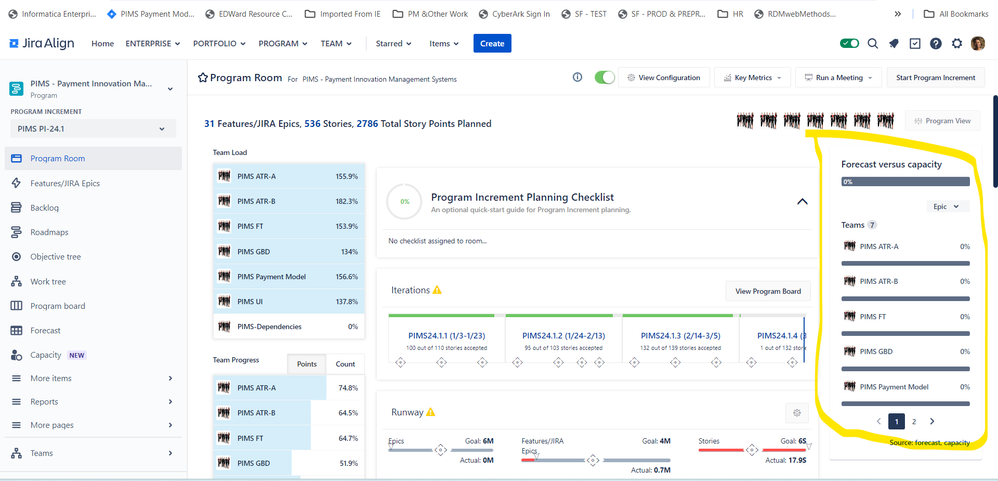Viewport: 998px width, 481px height.
Task: Toggle the green switch in top navigation
Action: [x=849, y=43]
